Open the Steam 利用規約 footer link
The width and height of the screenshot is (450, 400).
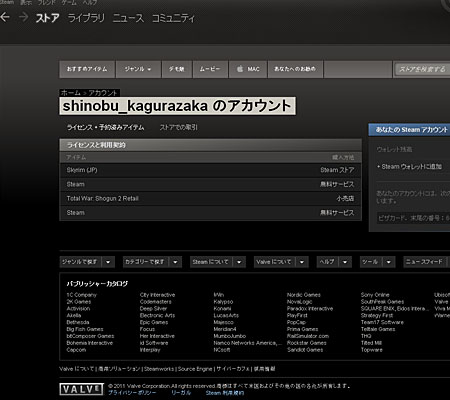(225, 393)
